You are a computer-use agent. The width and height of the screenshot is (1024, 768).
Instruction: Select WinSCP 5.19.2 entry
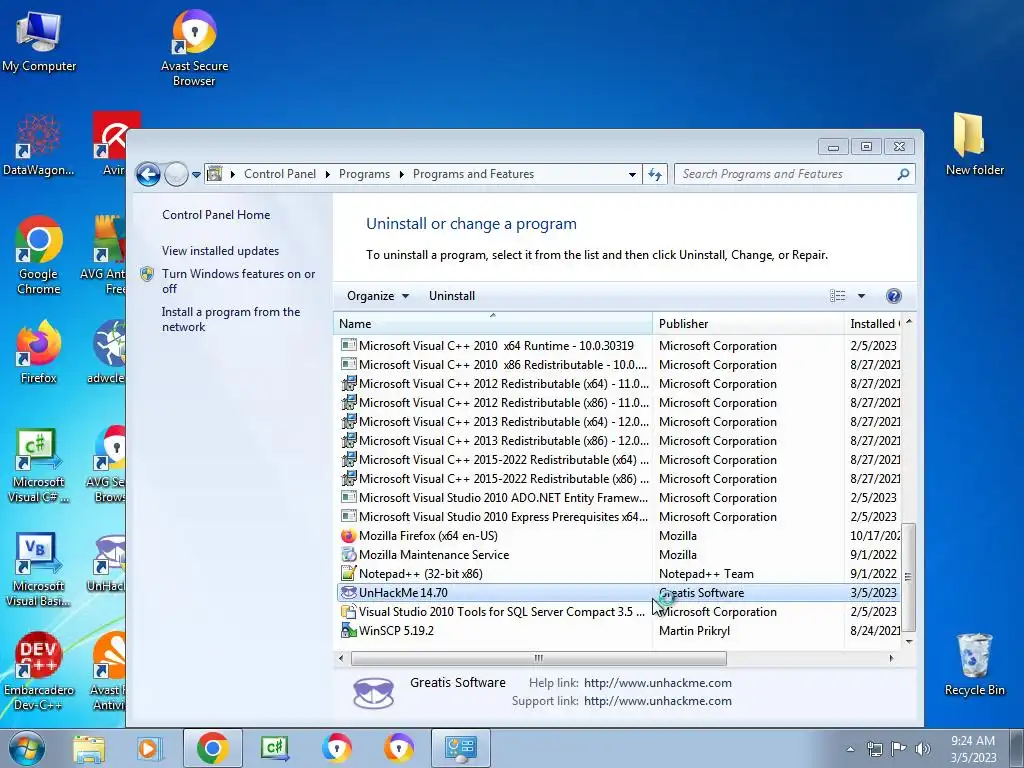coord(618,631)
